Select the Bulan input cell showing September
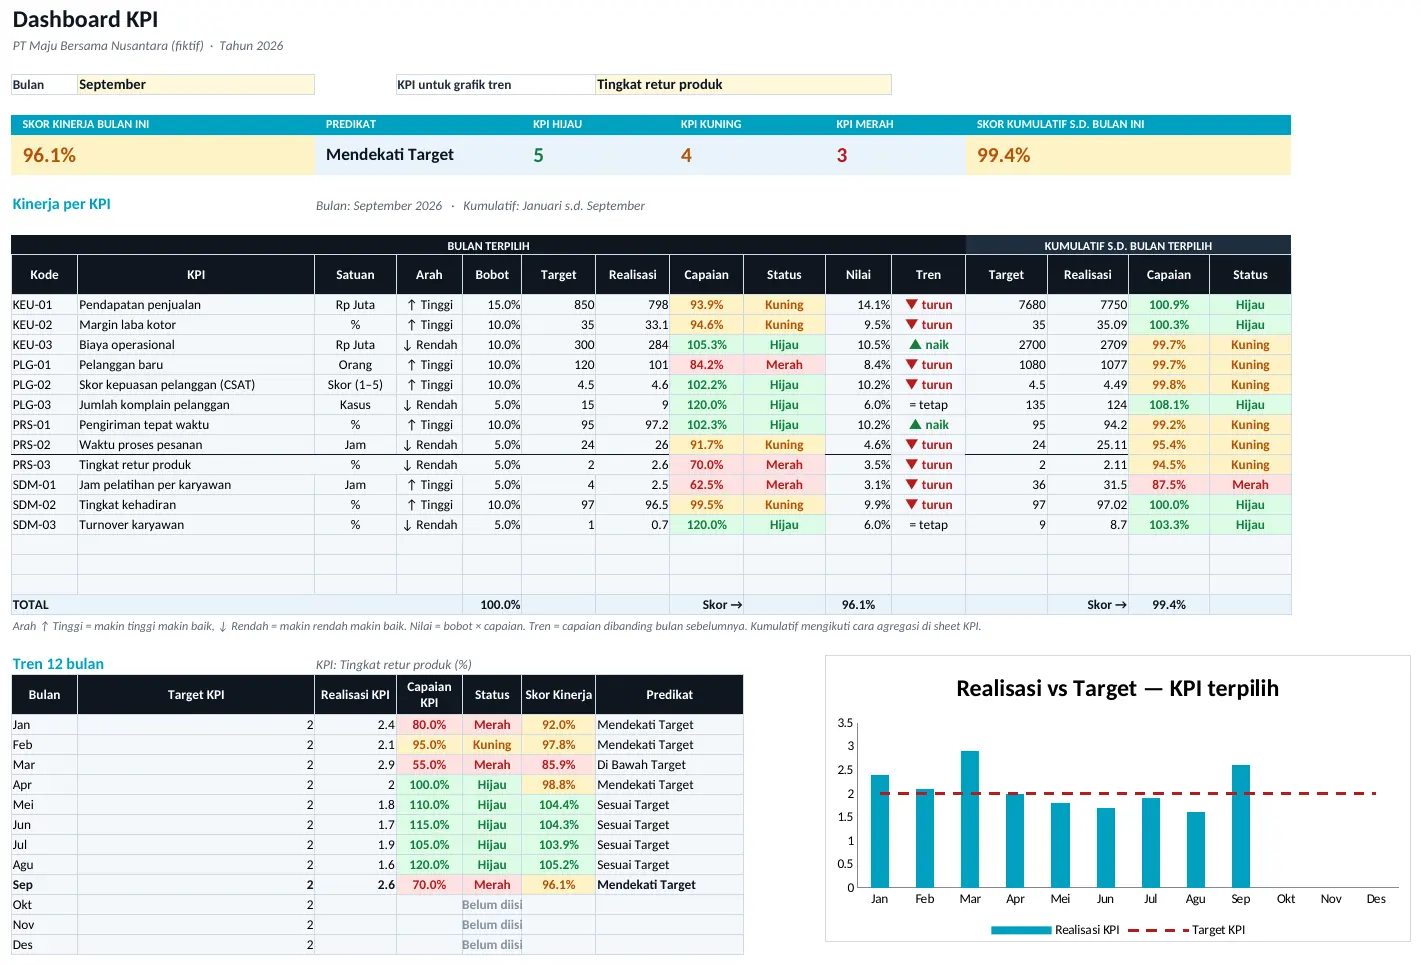 point(196,85)
